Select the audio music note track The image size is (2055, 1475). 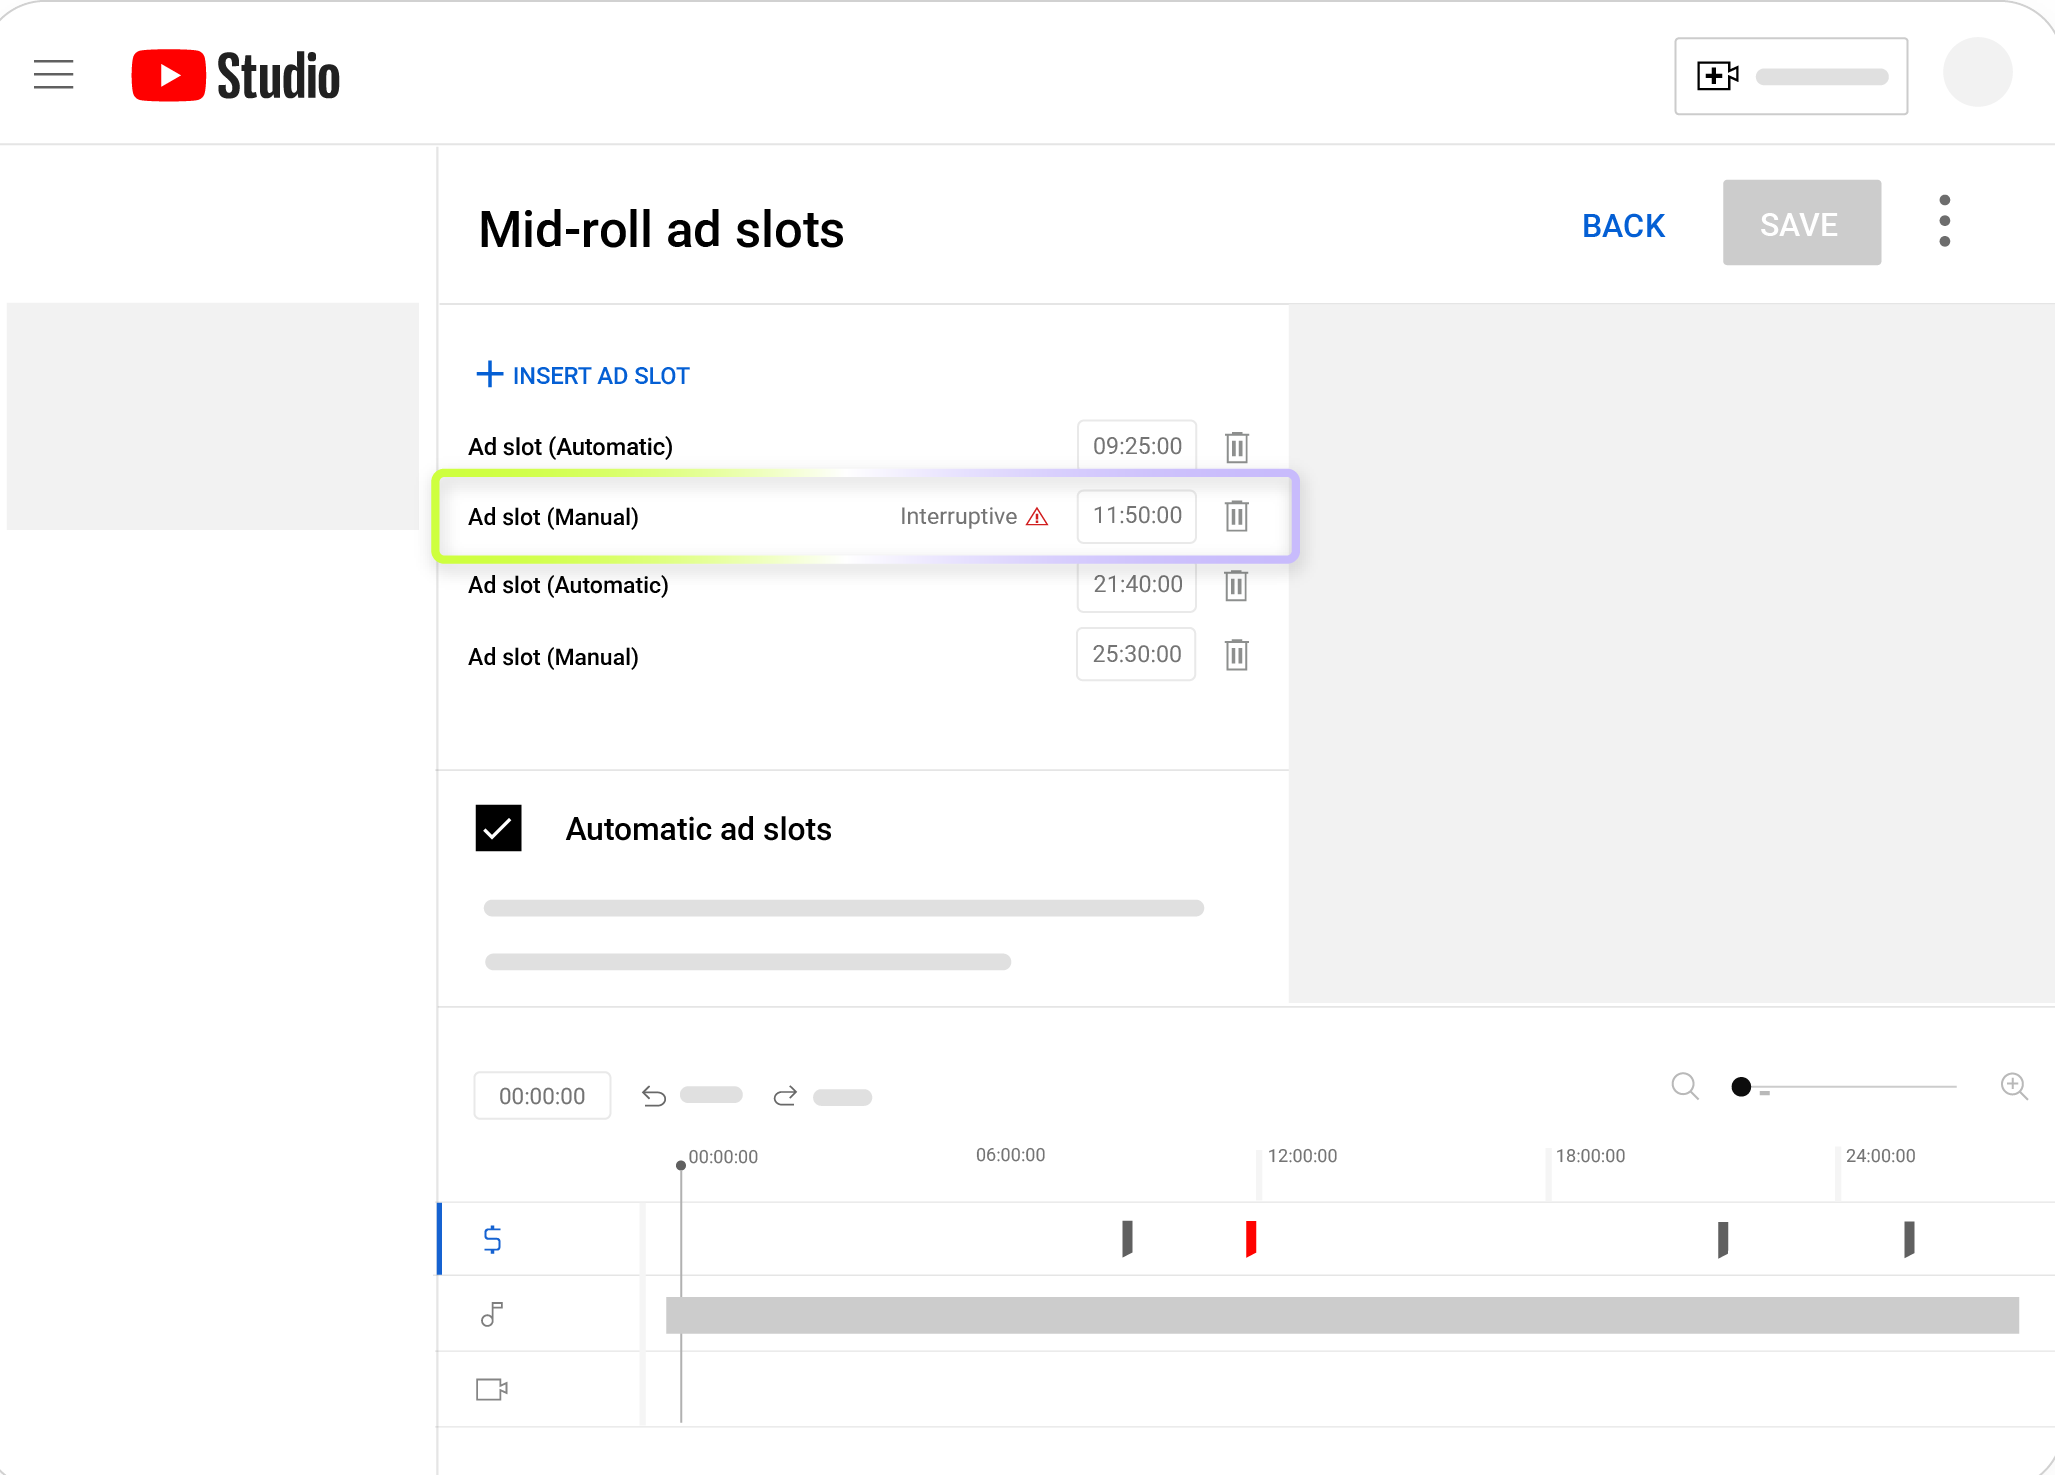pyautogui.click(x=492, y=1314)
